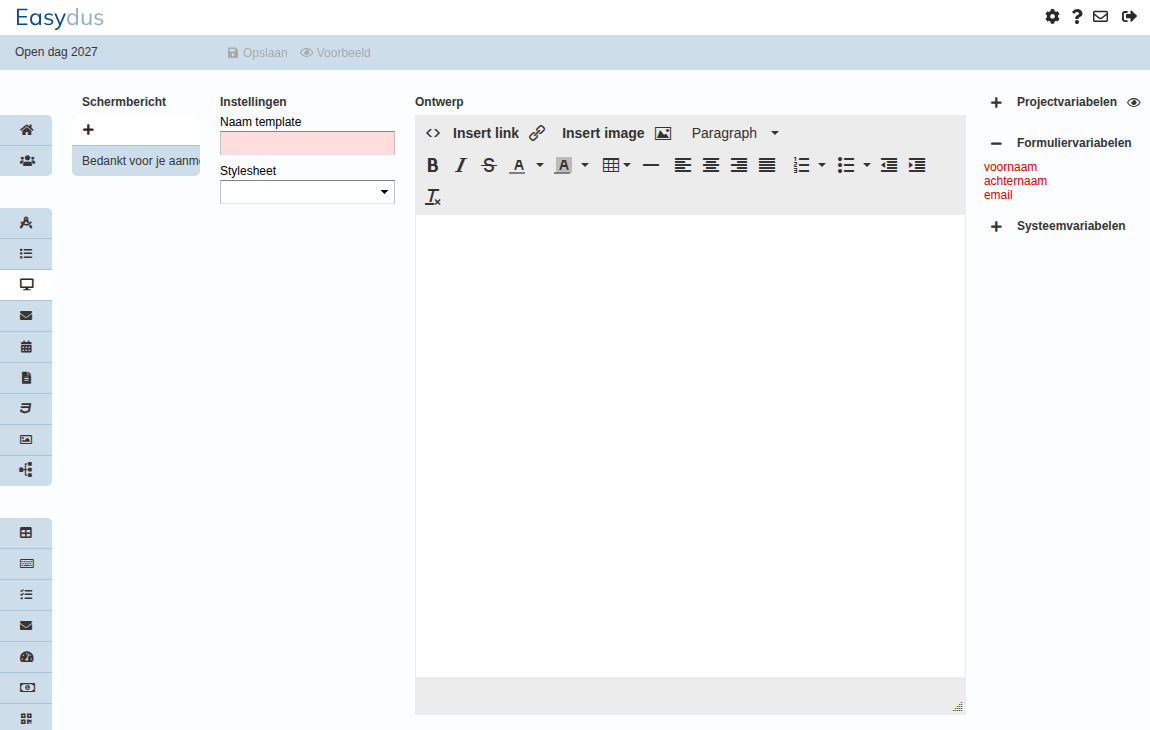Open the calendar sidebar icon
This screenshot has height=730, width=1150.
click(26, 347)
